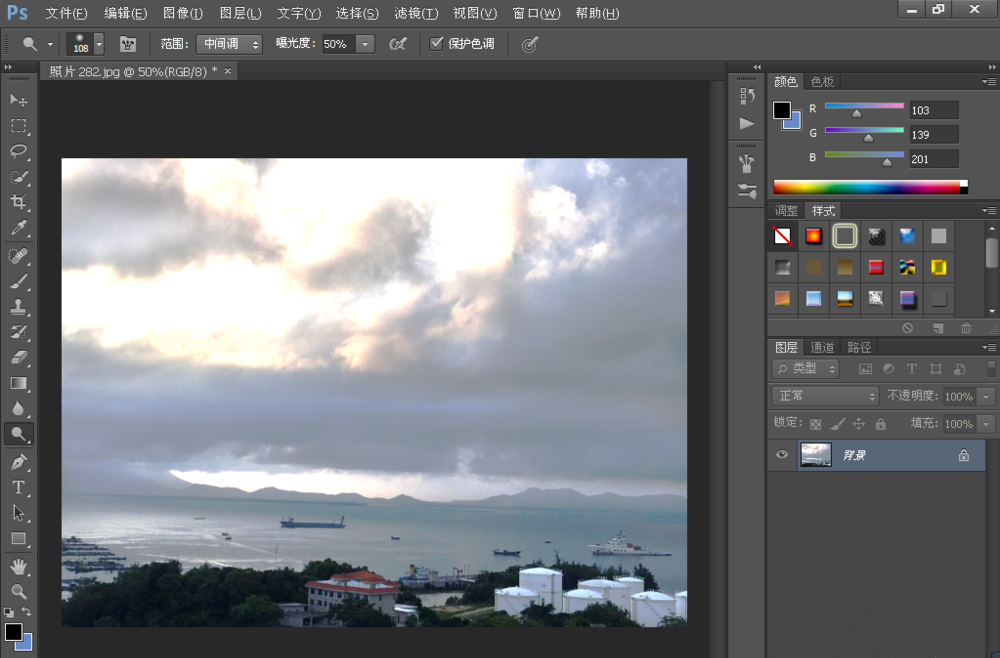This screenshot has height=658, width=1000.
Task: Select the Horizontal Type tool
Action: tap(18, 487)
